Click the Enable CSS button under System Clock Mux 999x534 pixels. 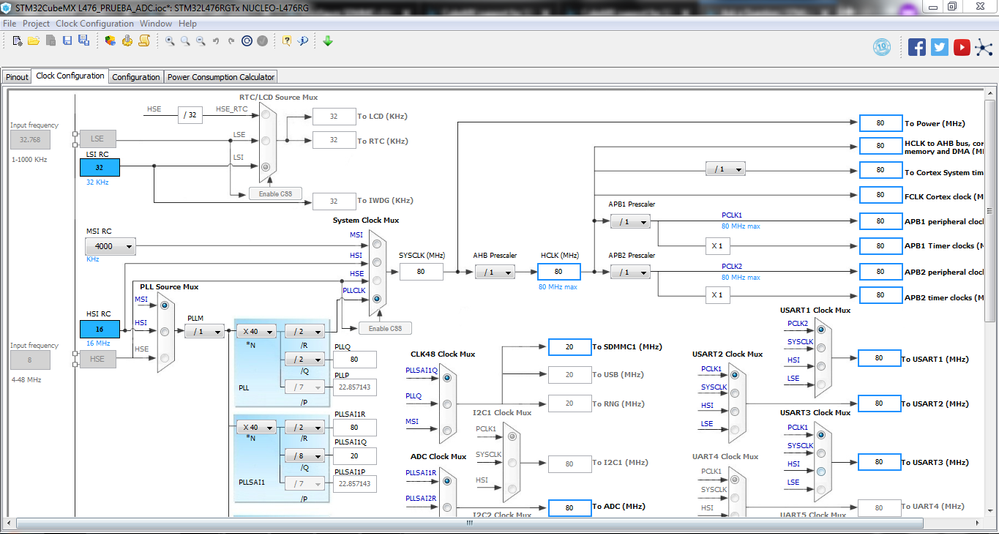pos(385,328)
